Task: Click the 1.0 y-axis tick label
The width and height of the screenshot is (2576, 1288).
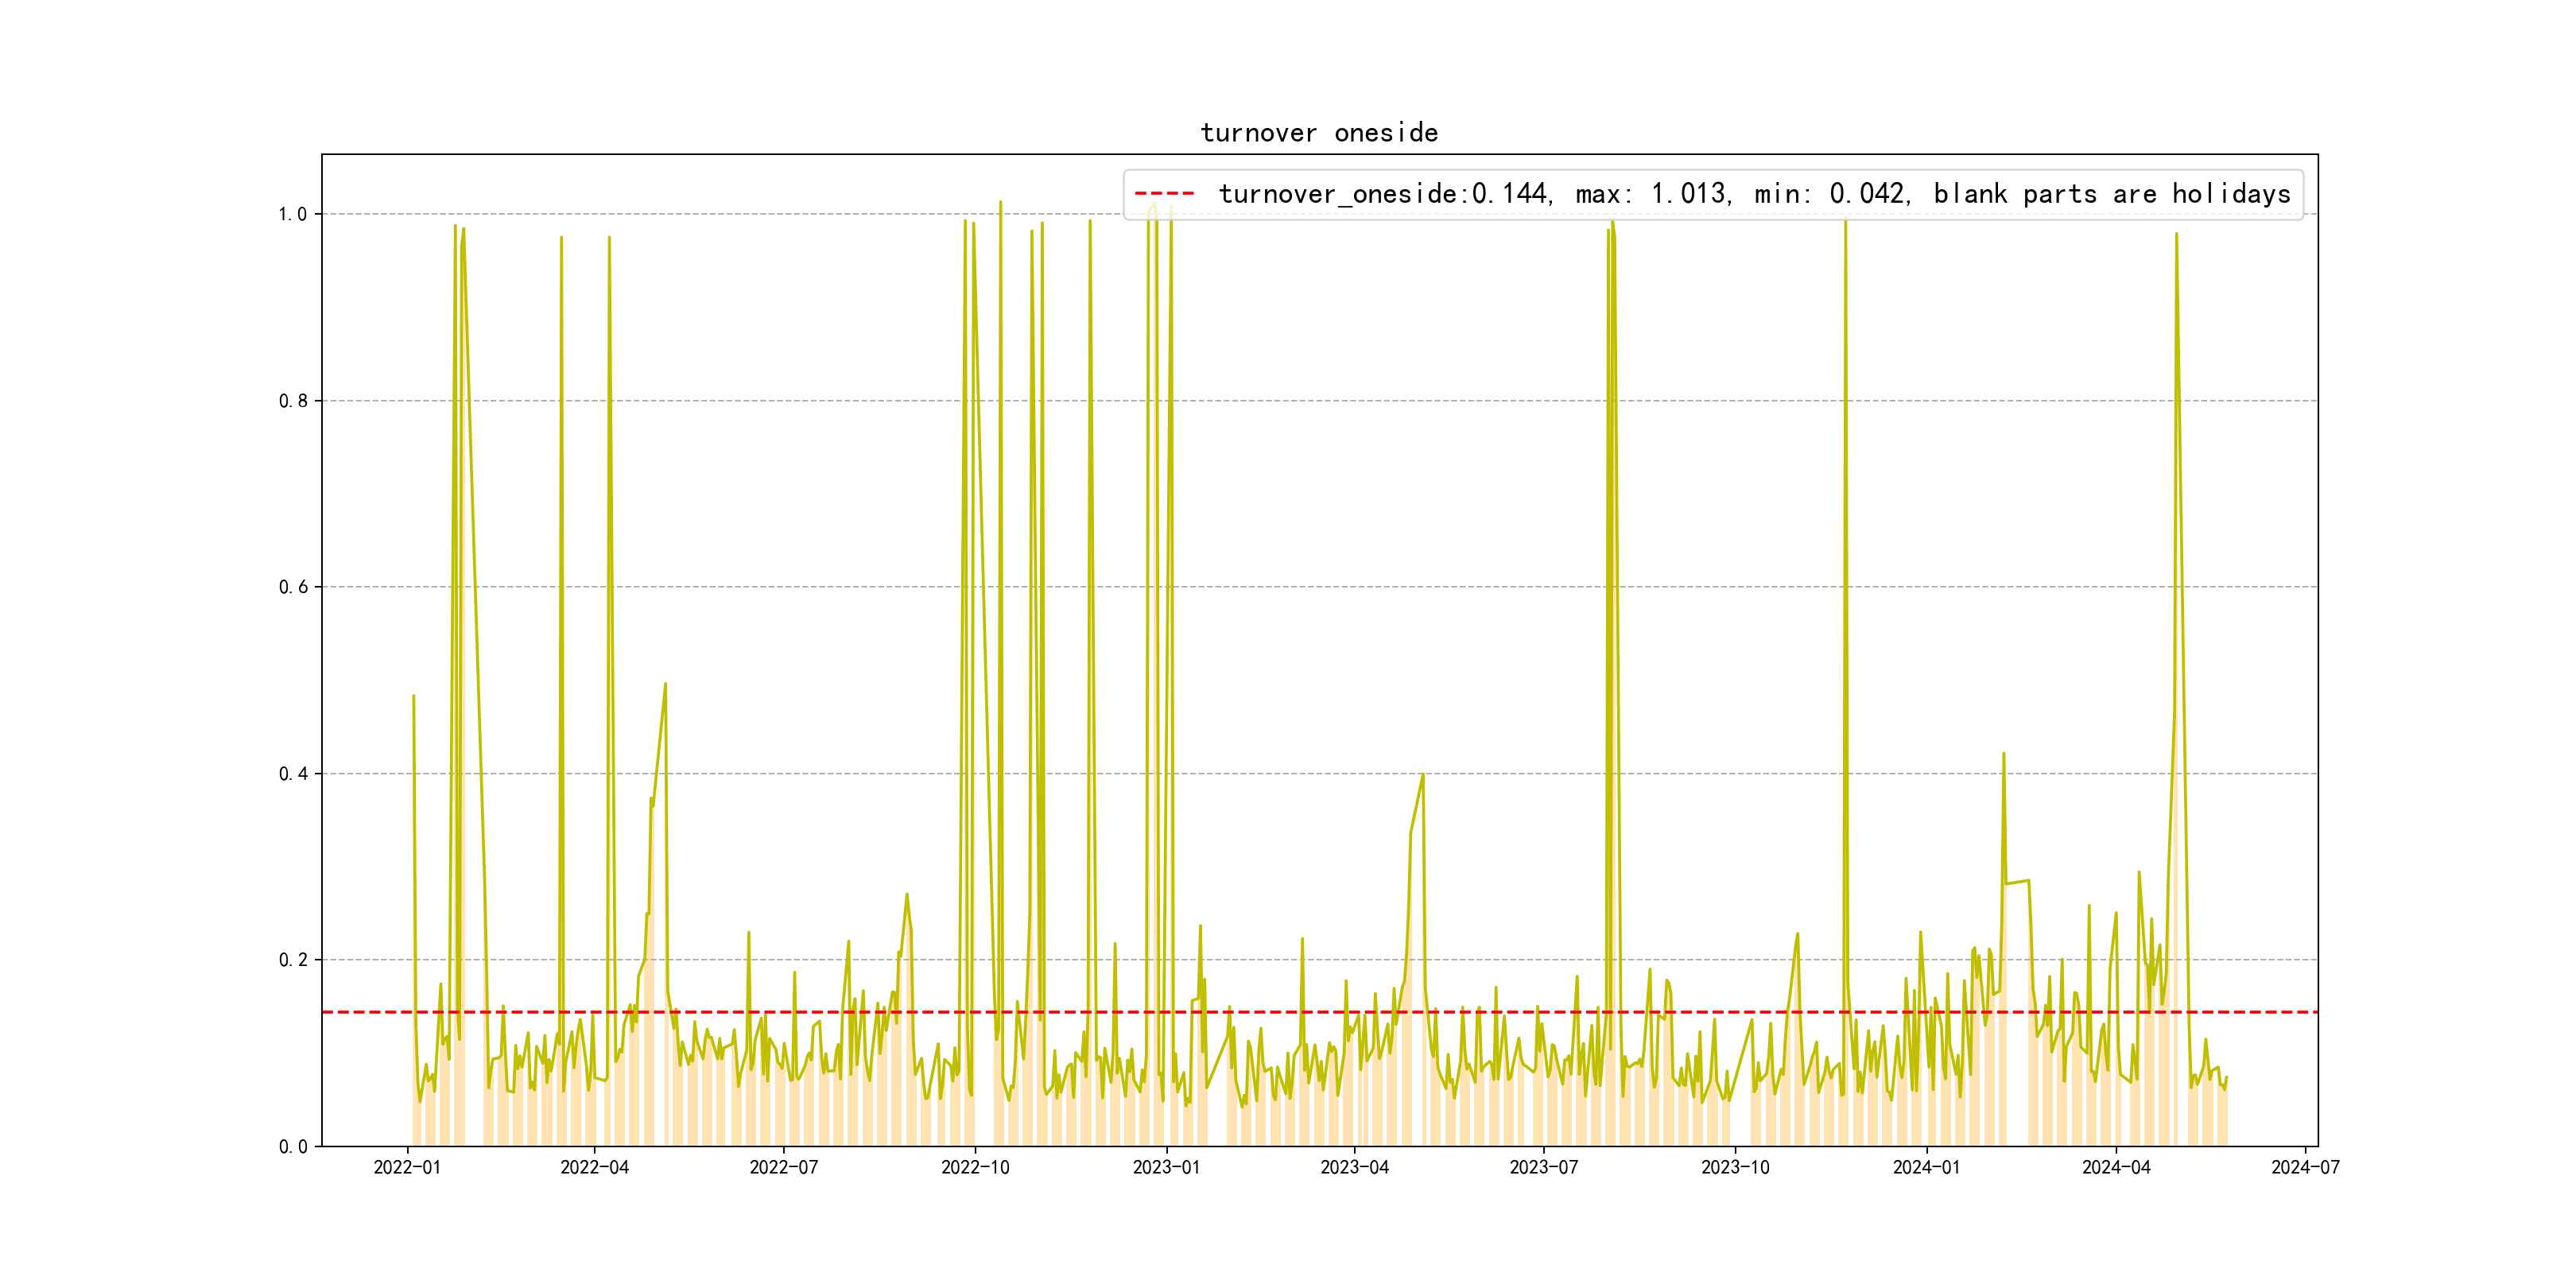Action: pos(292,214)
